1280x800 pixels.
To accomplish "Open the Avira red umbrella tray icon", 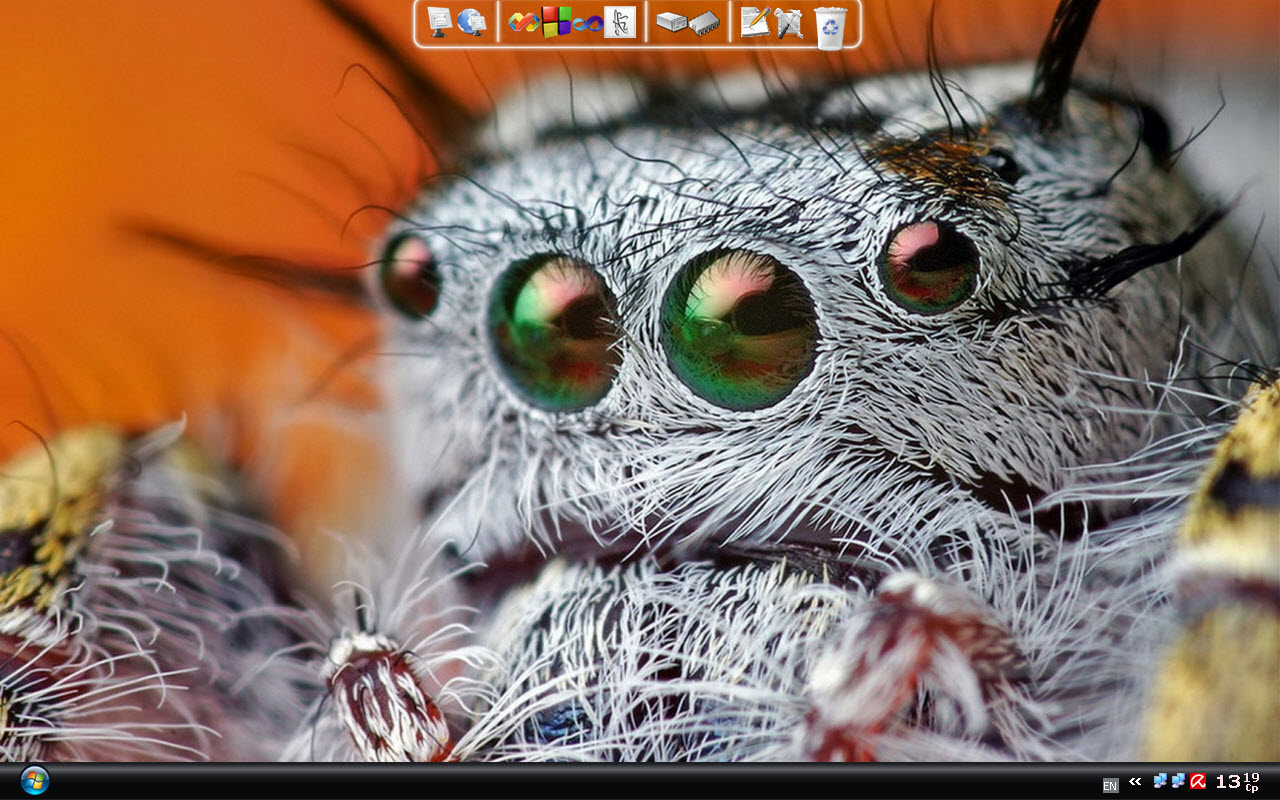I will click(1197, 781).
